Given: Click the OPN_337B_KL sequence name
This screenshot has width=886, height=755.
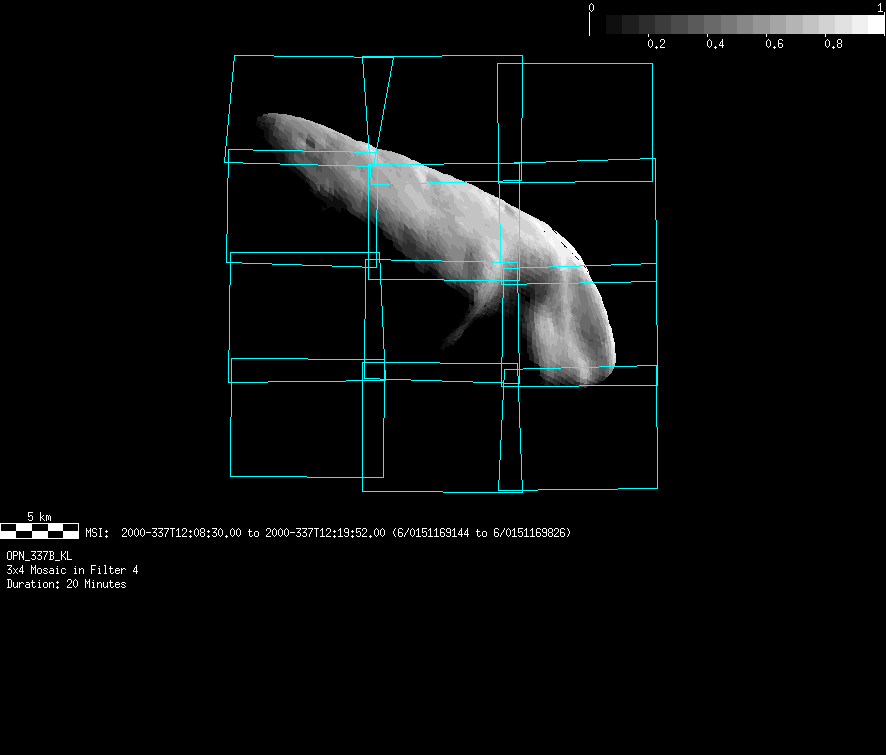Looking at the screenshot, I should coord(39,555).
